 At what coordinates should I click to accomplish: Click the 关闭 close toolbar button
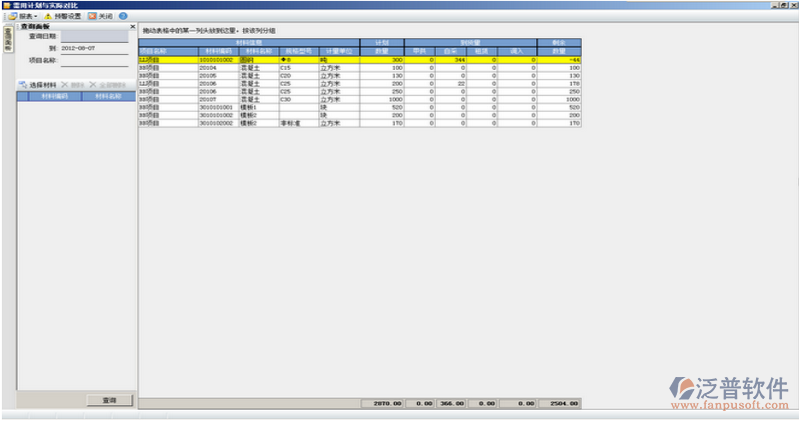click(x=92, y=17)
